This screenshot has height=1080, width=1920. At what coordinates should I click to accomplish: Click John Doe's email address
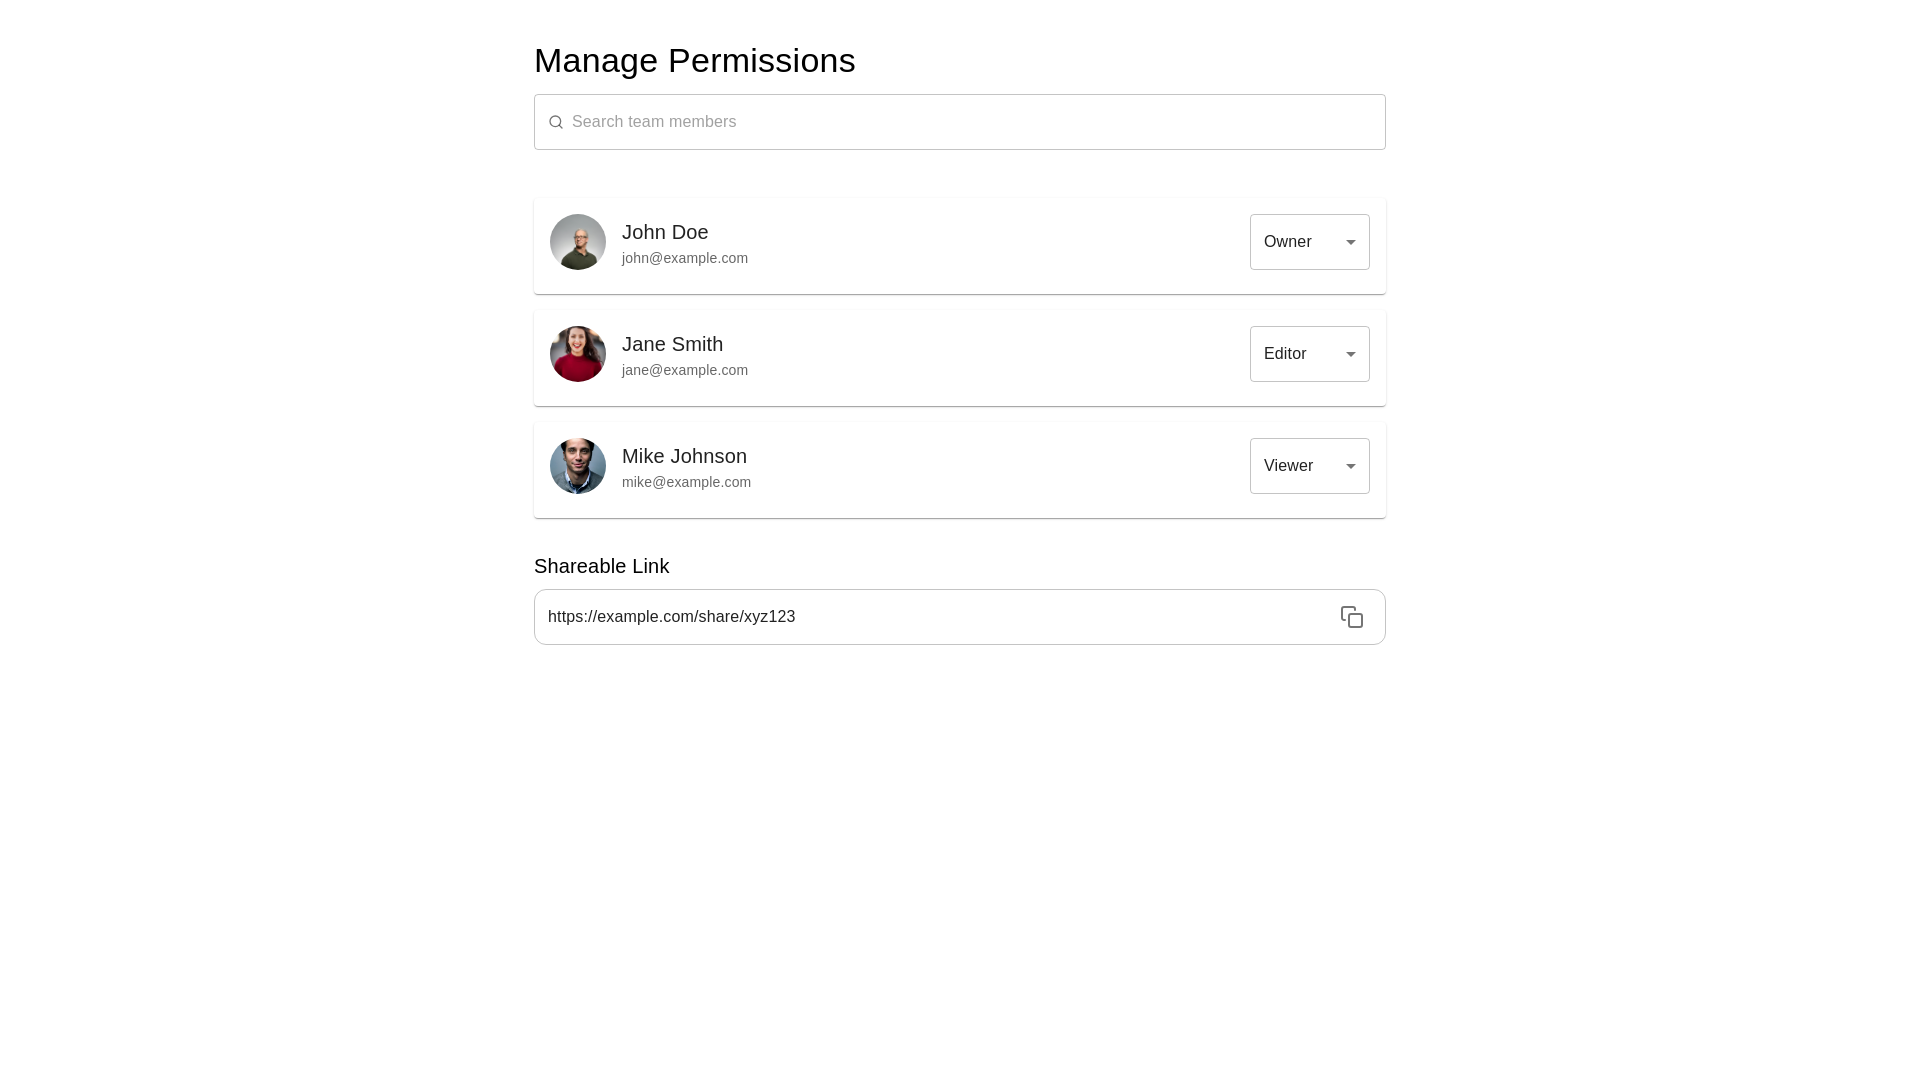[685, 258]
